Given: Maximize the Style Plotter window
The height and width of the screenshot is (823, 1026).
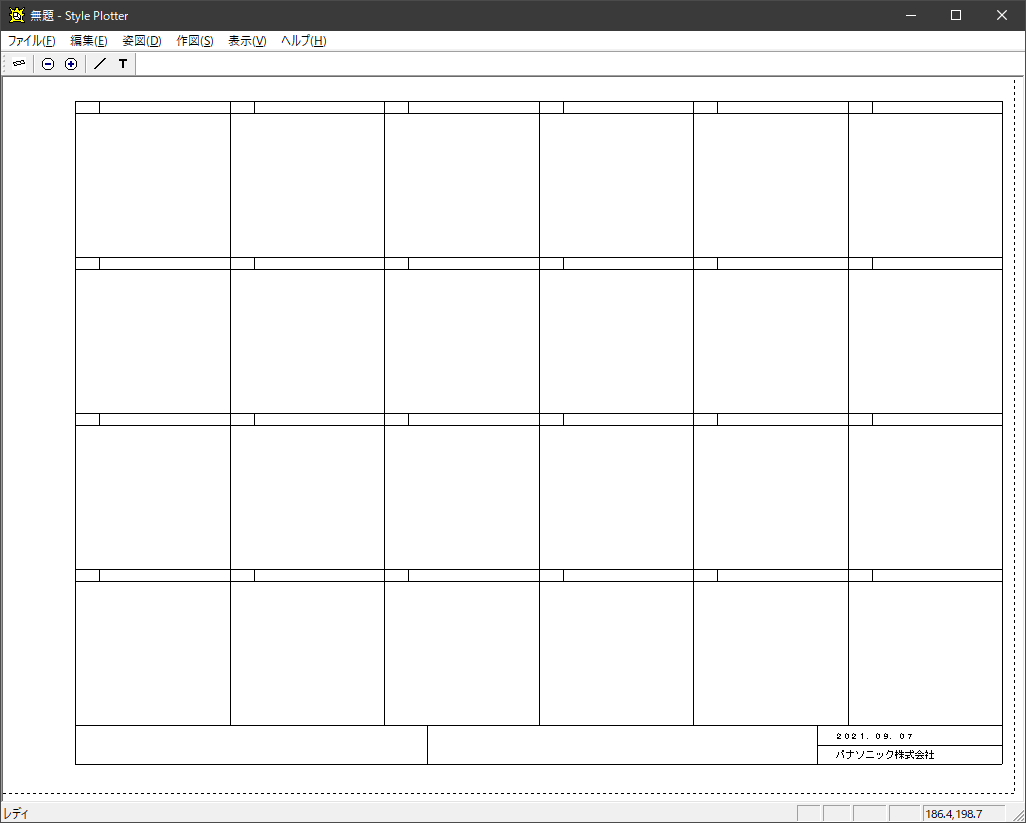Looking at the screenshot, I should [956, 15].
